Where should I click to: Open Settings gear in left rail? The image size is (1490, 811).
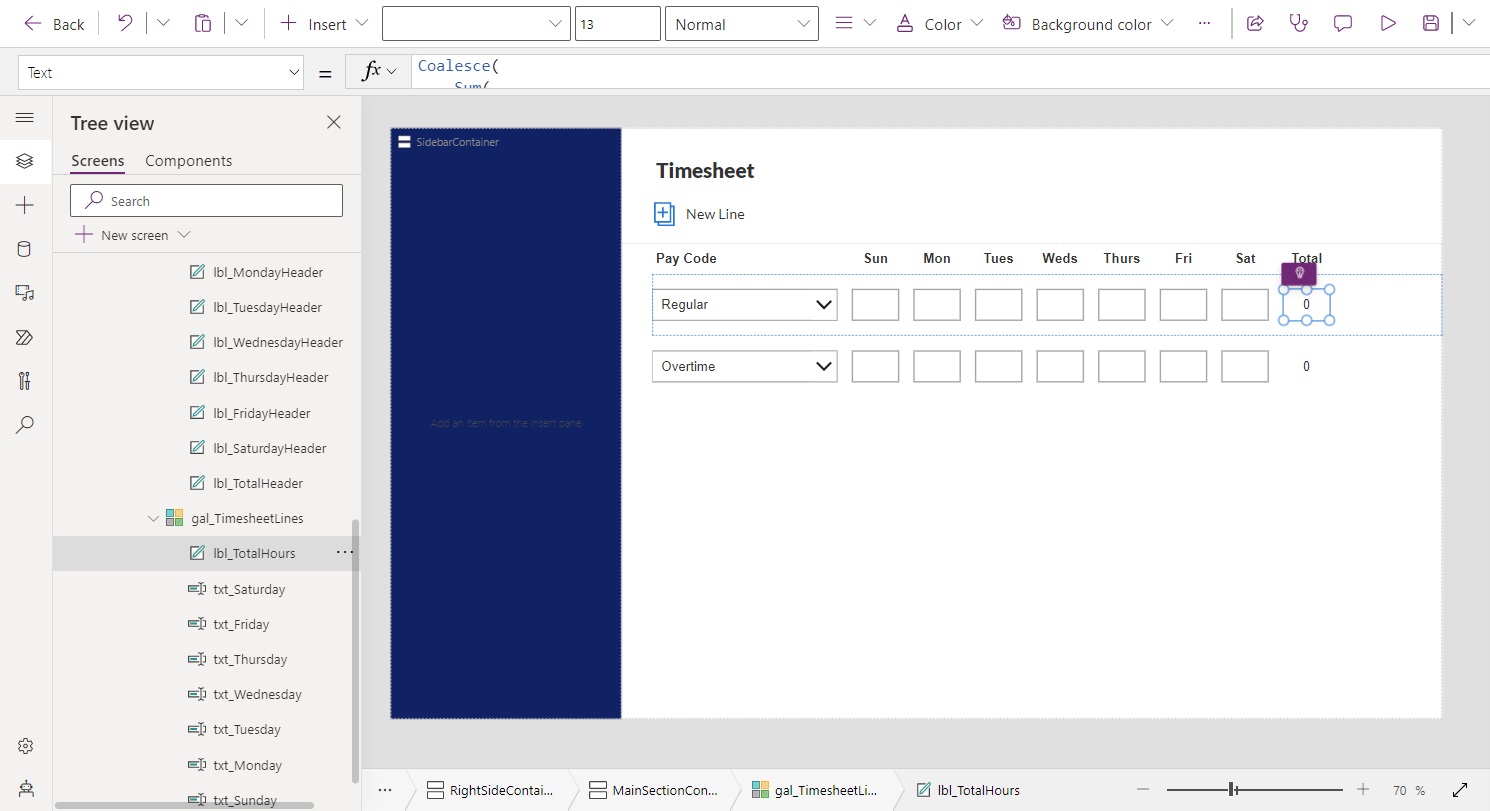tap(25, 746)
